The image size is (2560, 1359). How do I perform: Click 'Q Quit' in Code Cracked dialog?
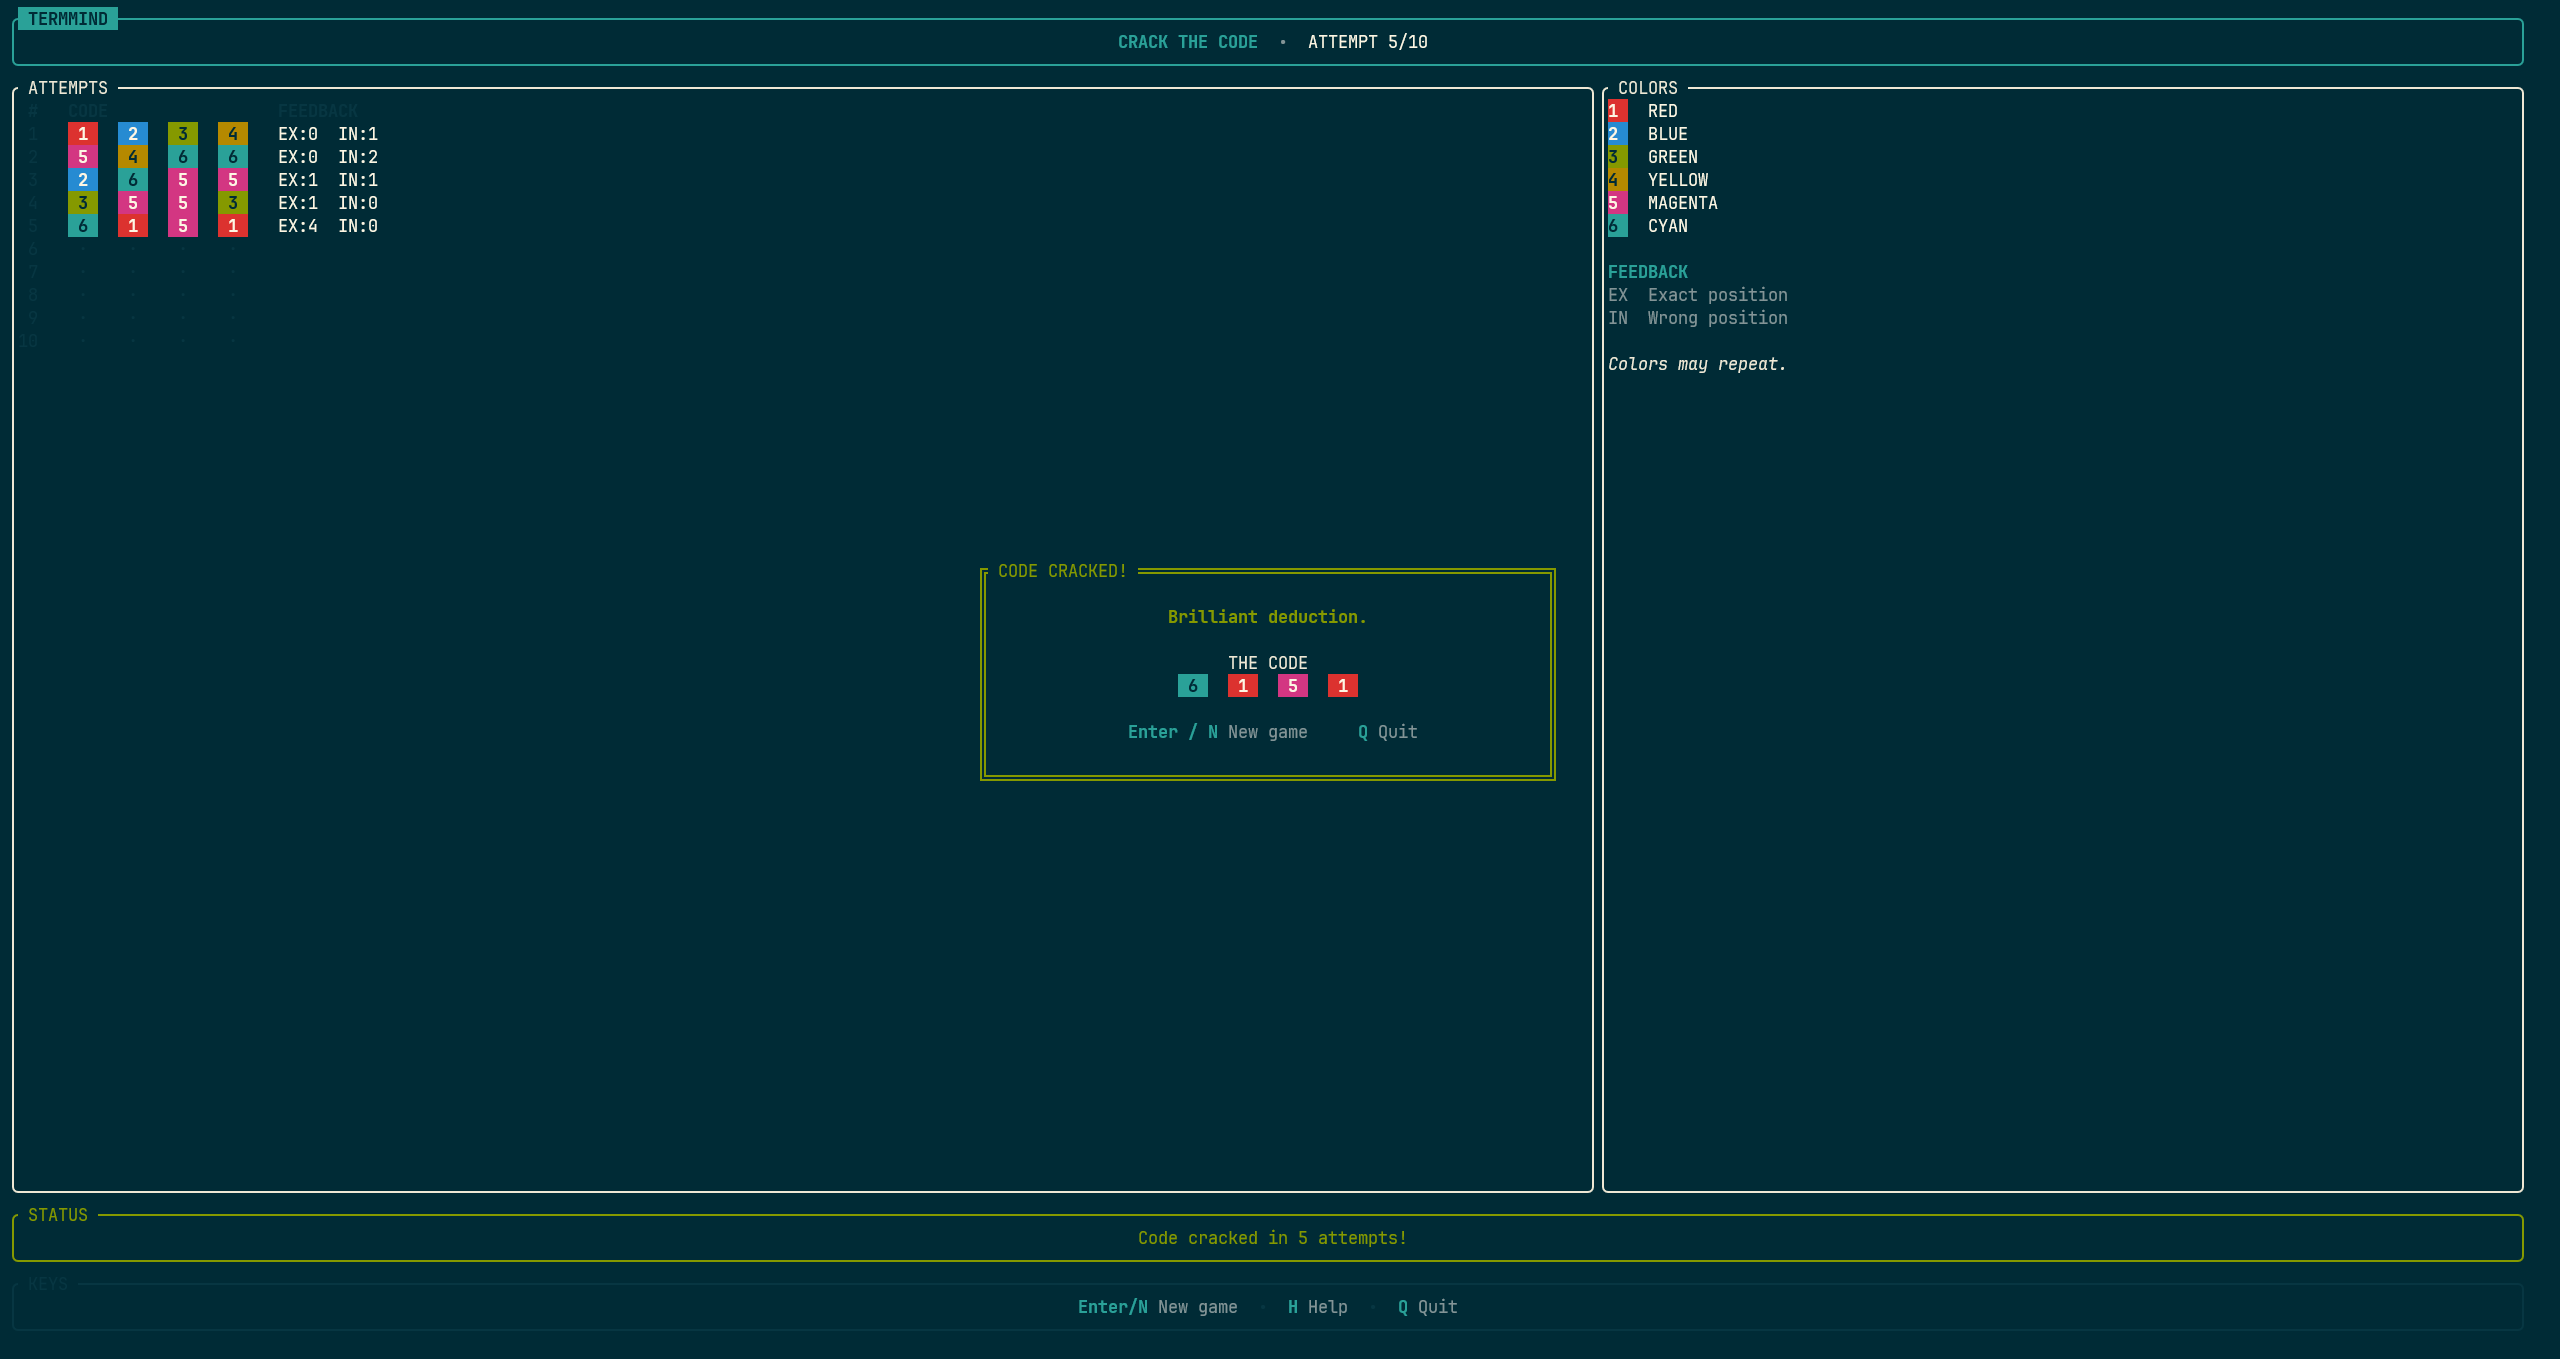(1387, 732)
